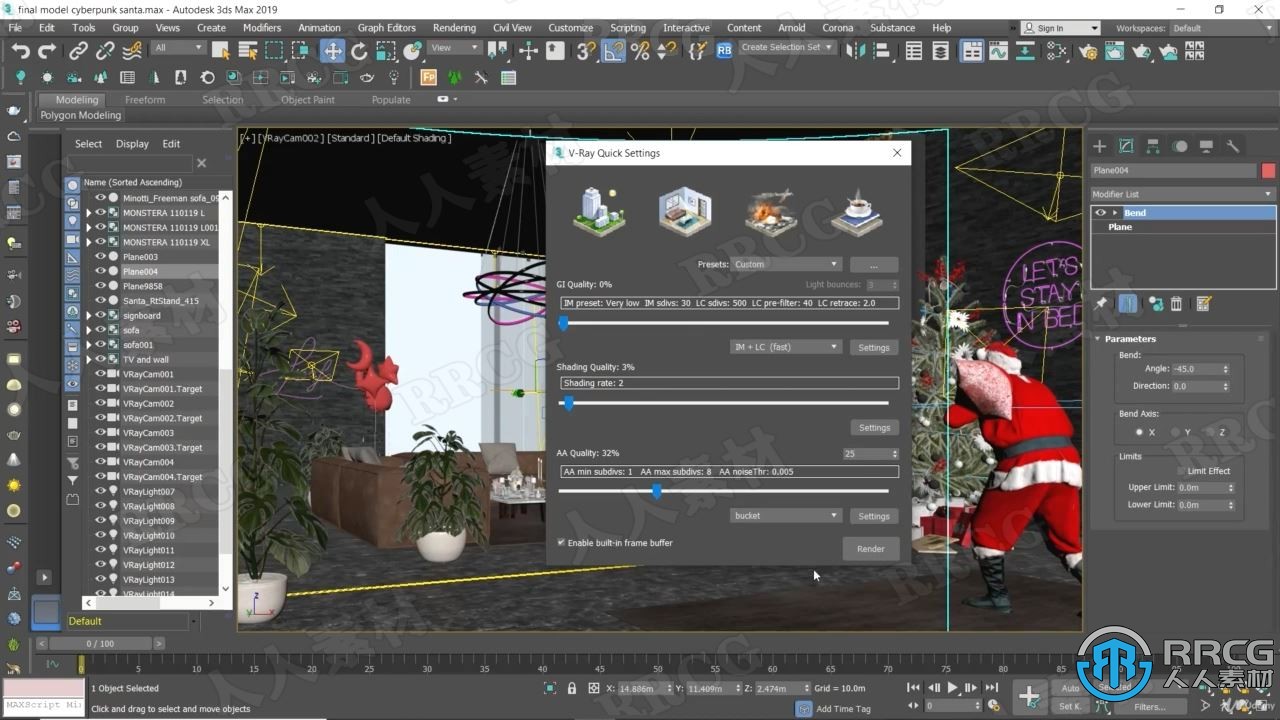Switch to the Freeform ribbon tab
This screenshot has height=720, width=1280.
pyautogui.click(x=145, y=100)
